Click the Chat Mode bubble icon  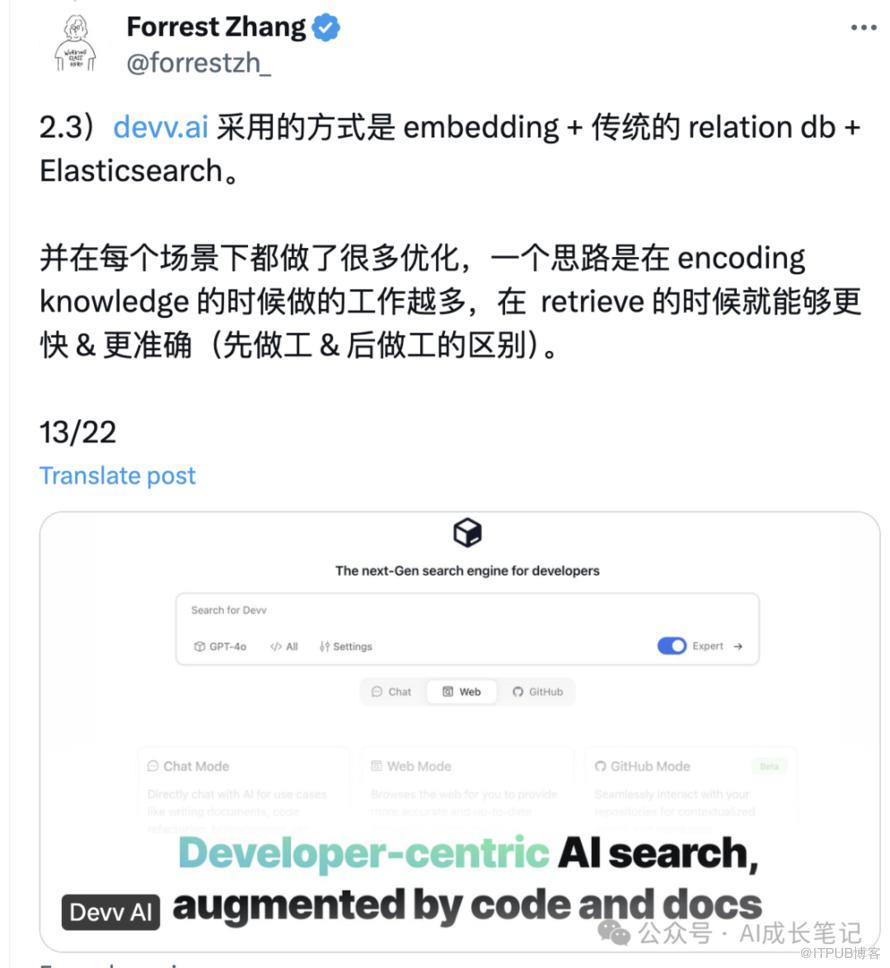pyautogui.click(x=153, y=766)
